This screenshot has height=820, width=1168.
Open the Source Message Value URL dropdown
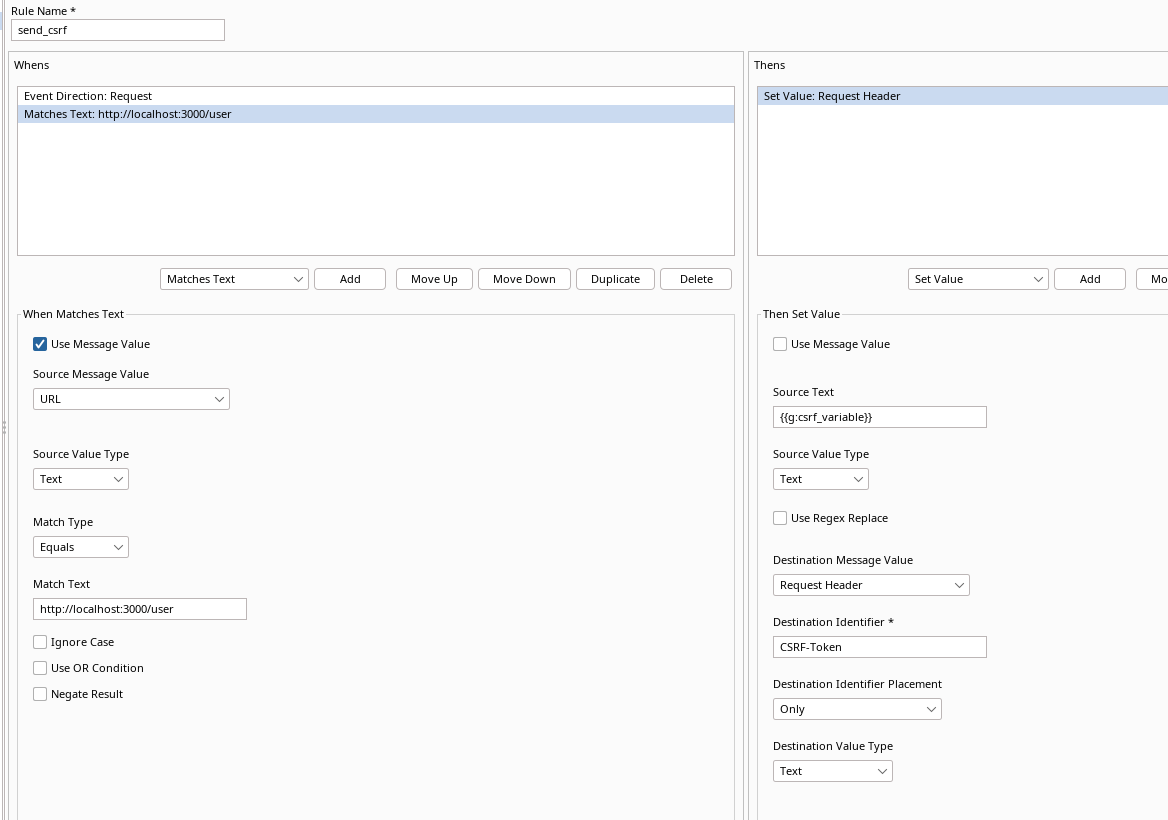(x=131, y=398)
